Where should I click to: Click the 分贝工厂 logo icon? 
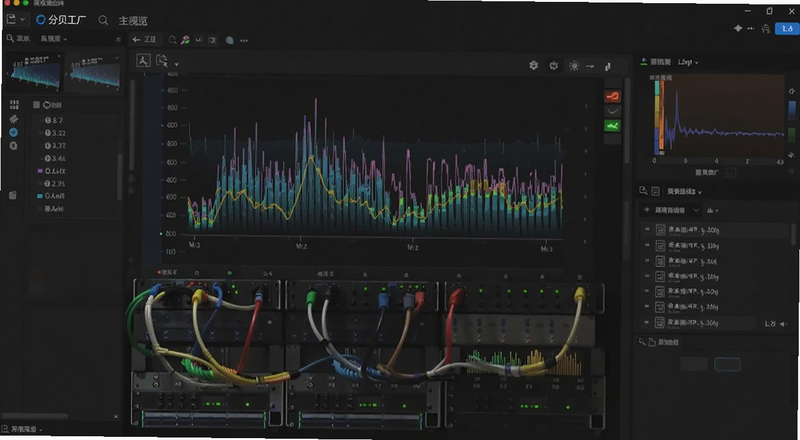41,20
